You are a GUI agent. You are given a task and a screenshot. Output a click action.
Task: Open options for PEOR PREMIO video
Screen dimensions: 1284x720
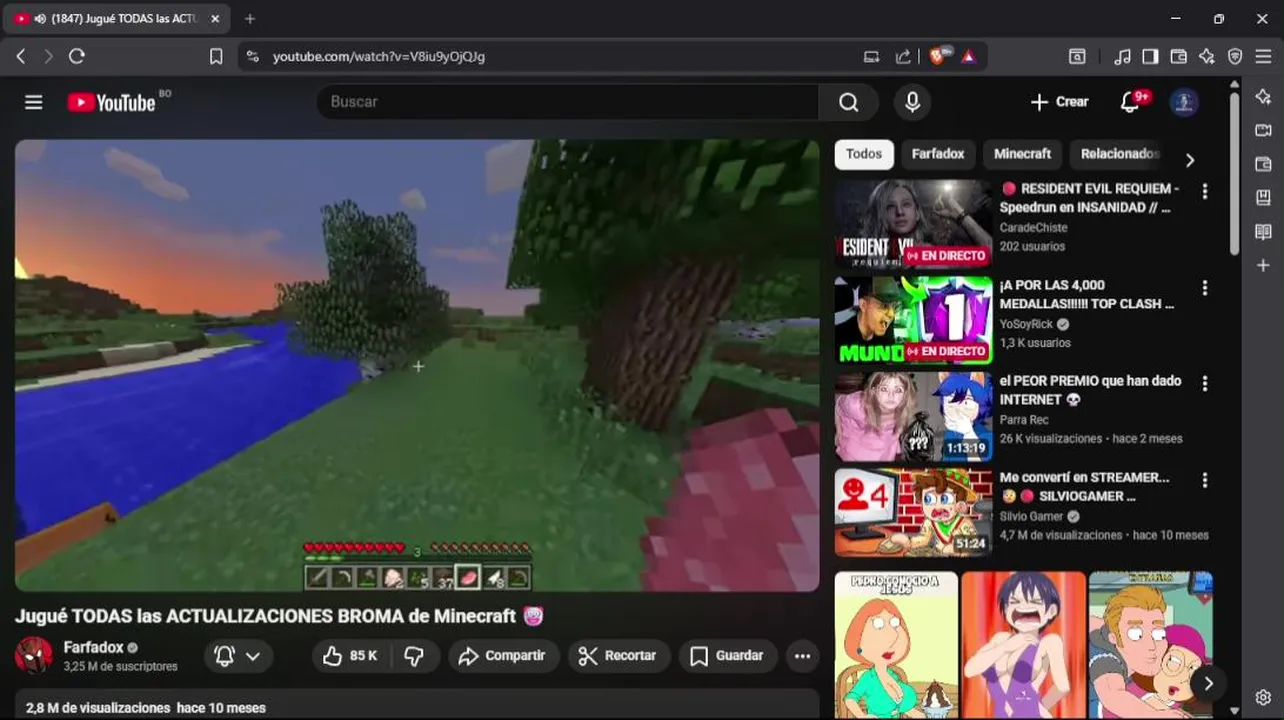1204,384
